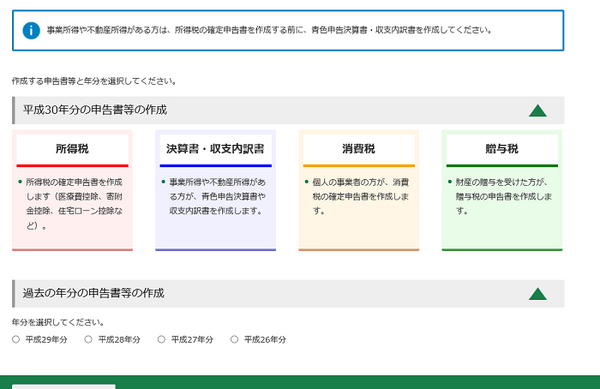This screenshot has width=600, height=389.
Task: Select the 平成26年分 radio button
Action: pyautogui.click(x=234, y=339)
